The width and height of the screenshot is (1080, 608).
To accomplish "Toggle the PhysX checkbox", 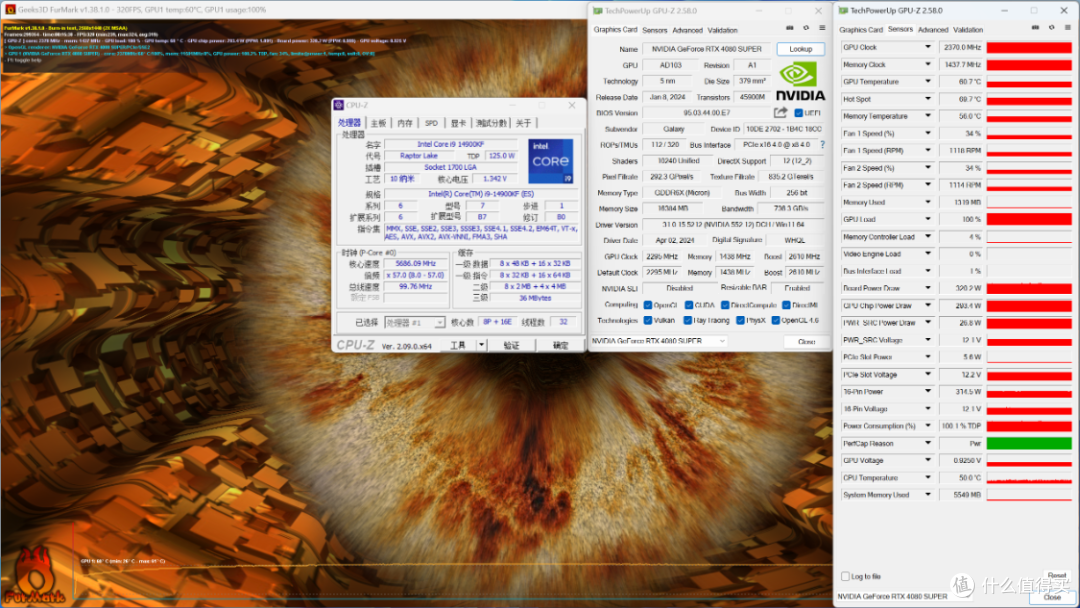I will pyautogui.click(x=740, y=320).
